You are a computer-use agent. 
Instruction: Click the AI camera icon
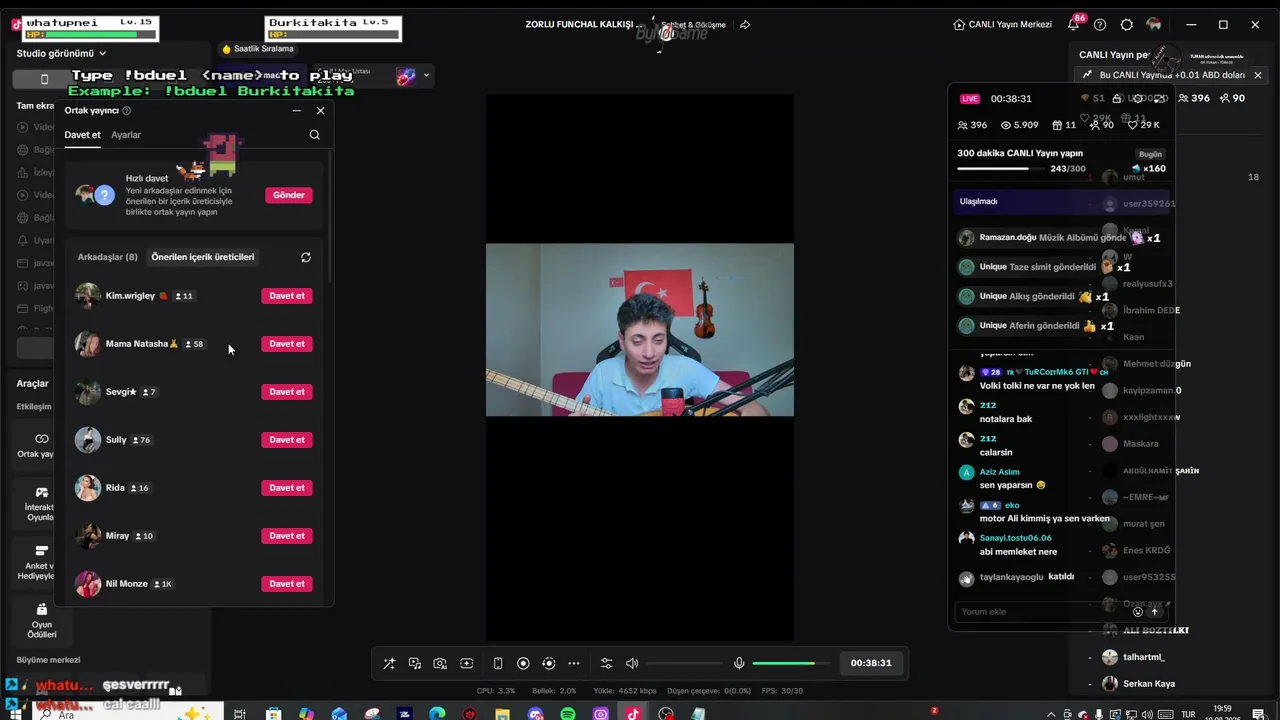(440, 663)
